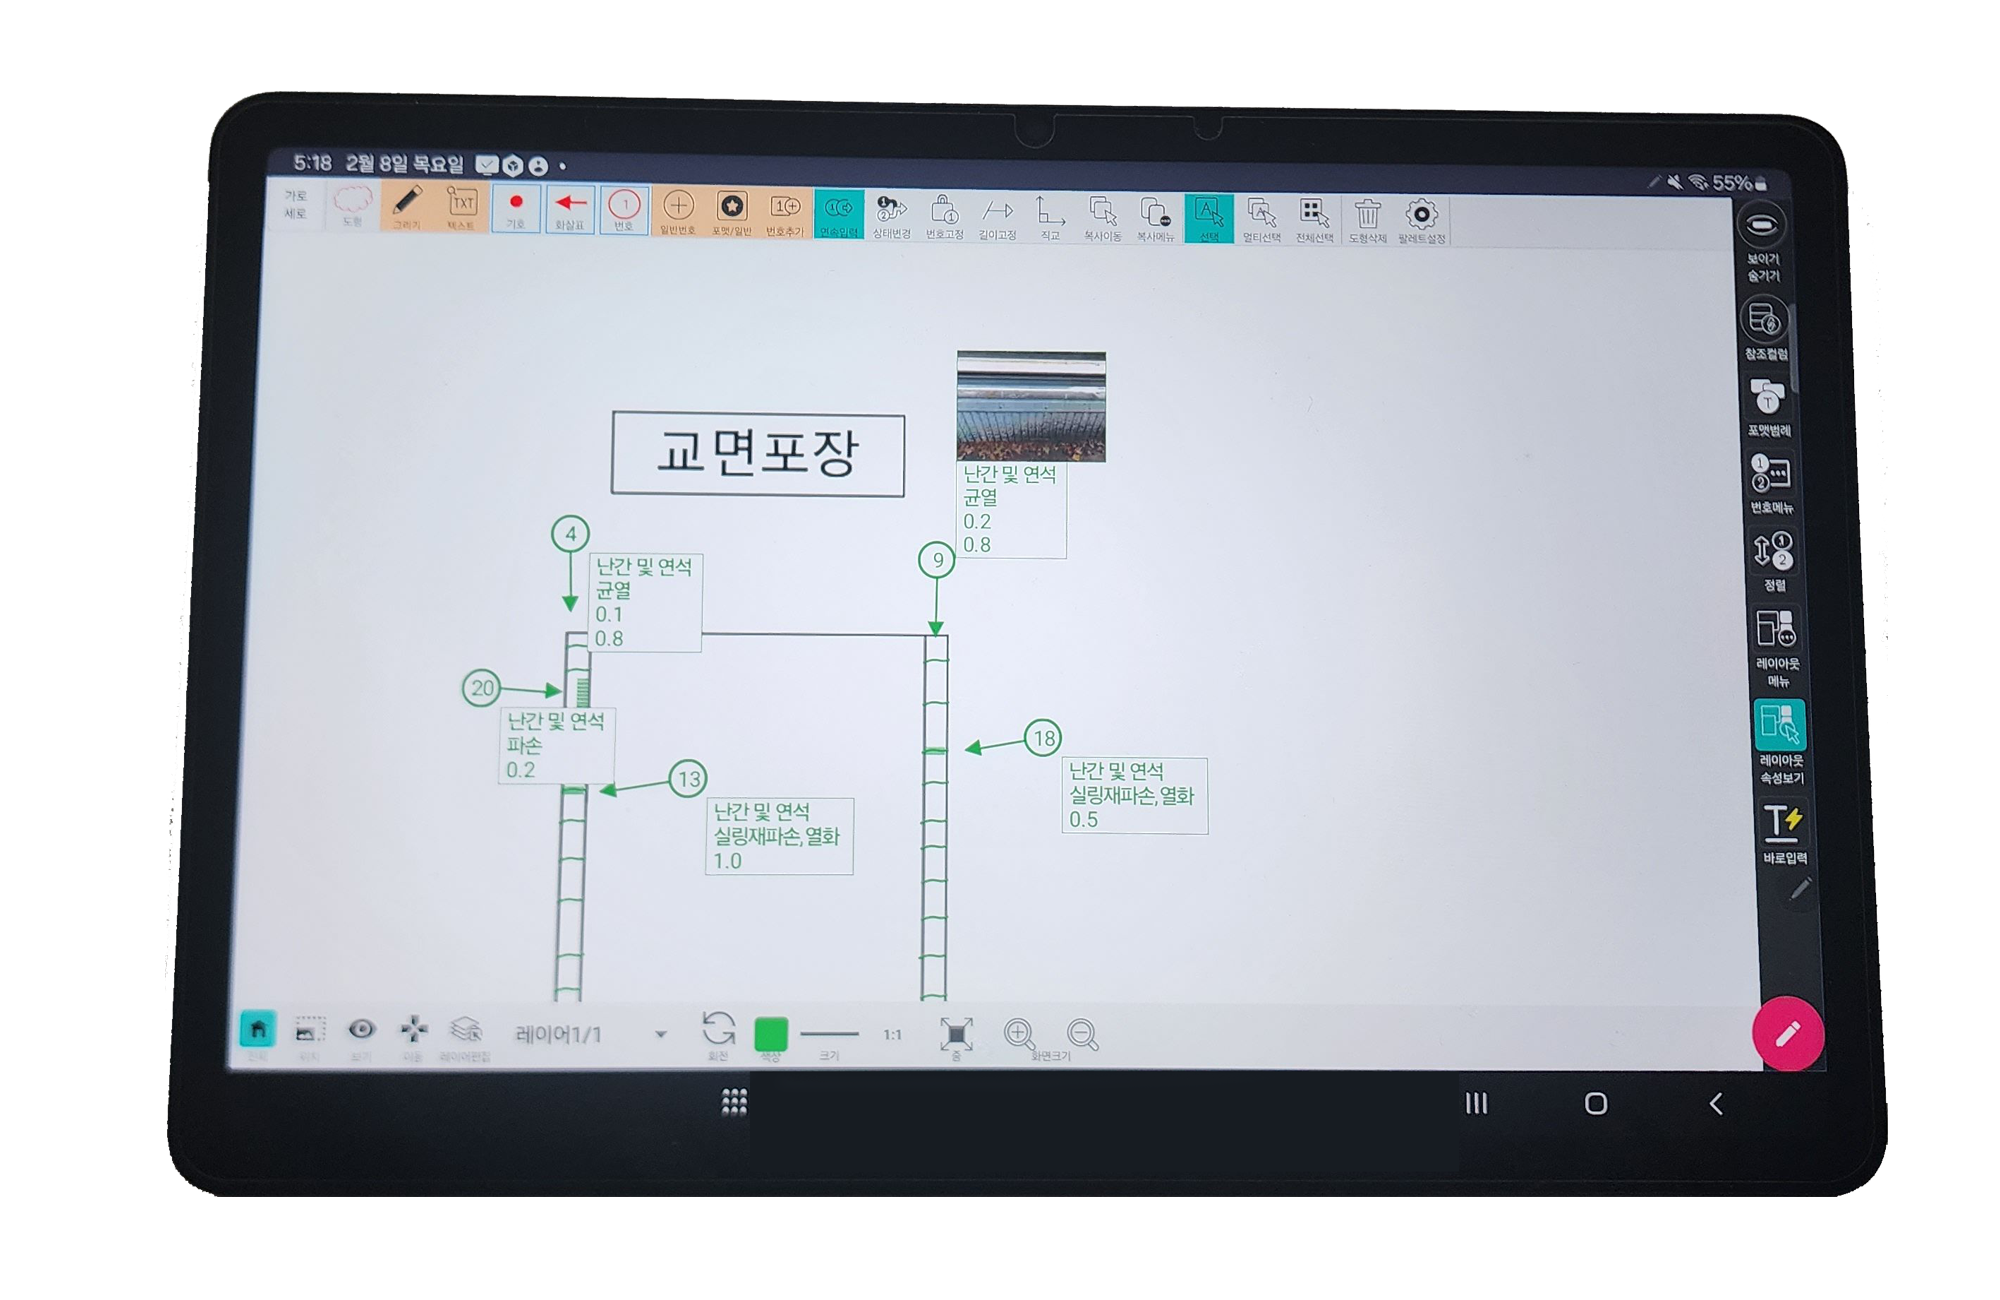Click the green 색상 color swatch
The image size is (2000, 1300).
[771, 1035]
